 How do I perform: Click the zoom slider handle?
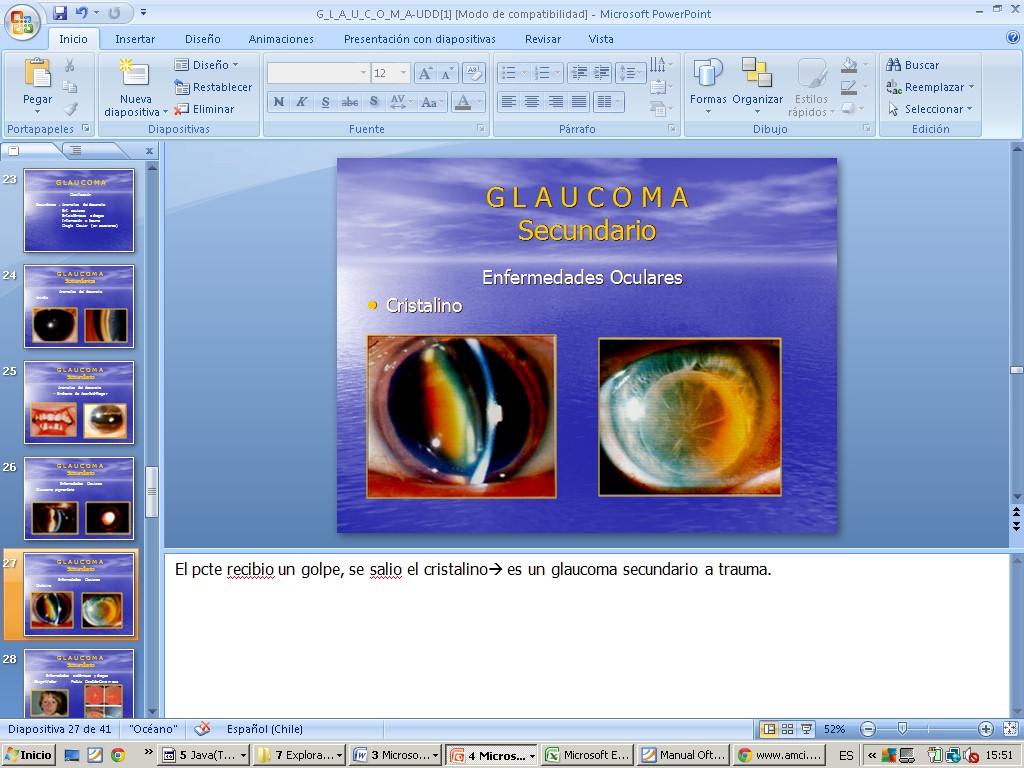tap(902, 729)
